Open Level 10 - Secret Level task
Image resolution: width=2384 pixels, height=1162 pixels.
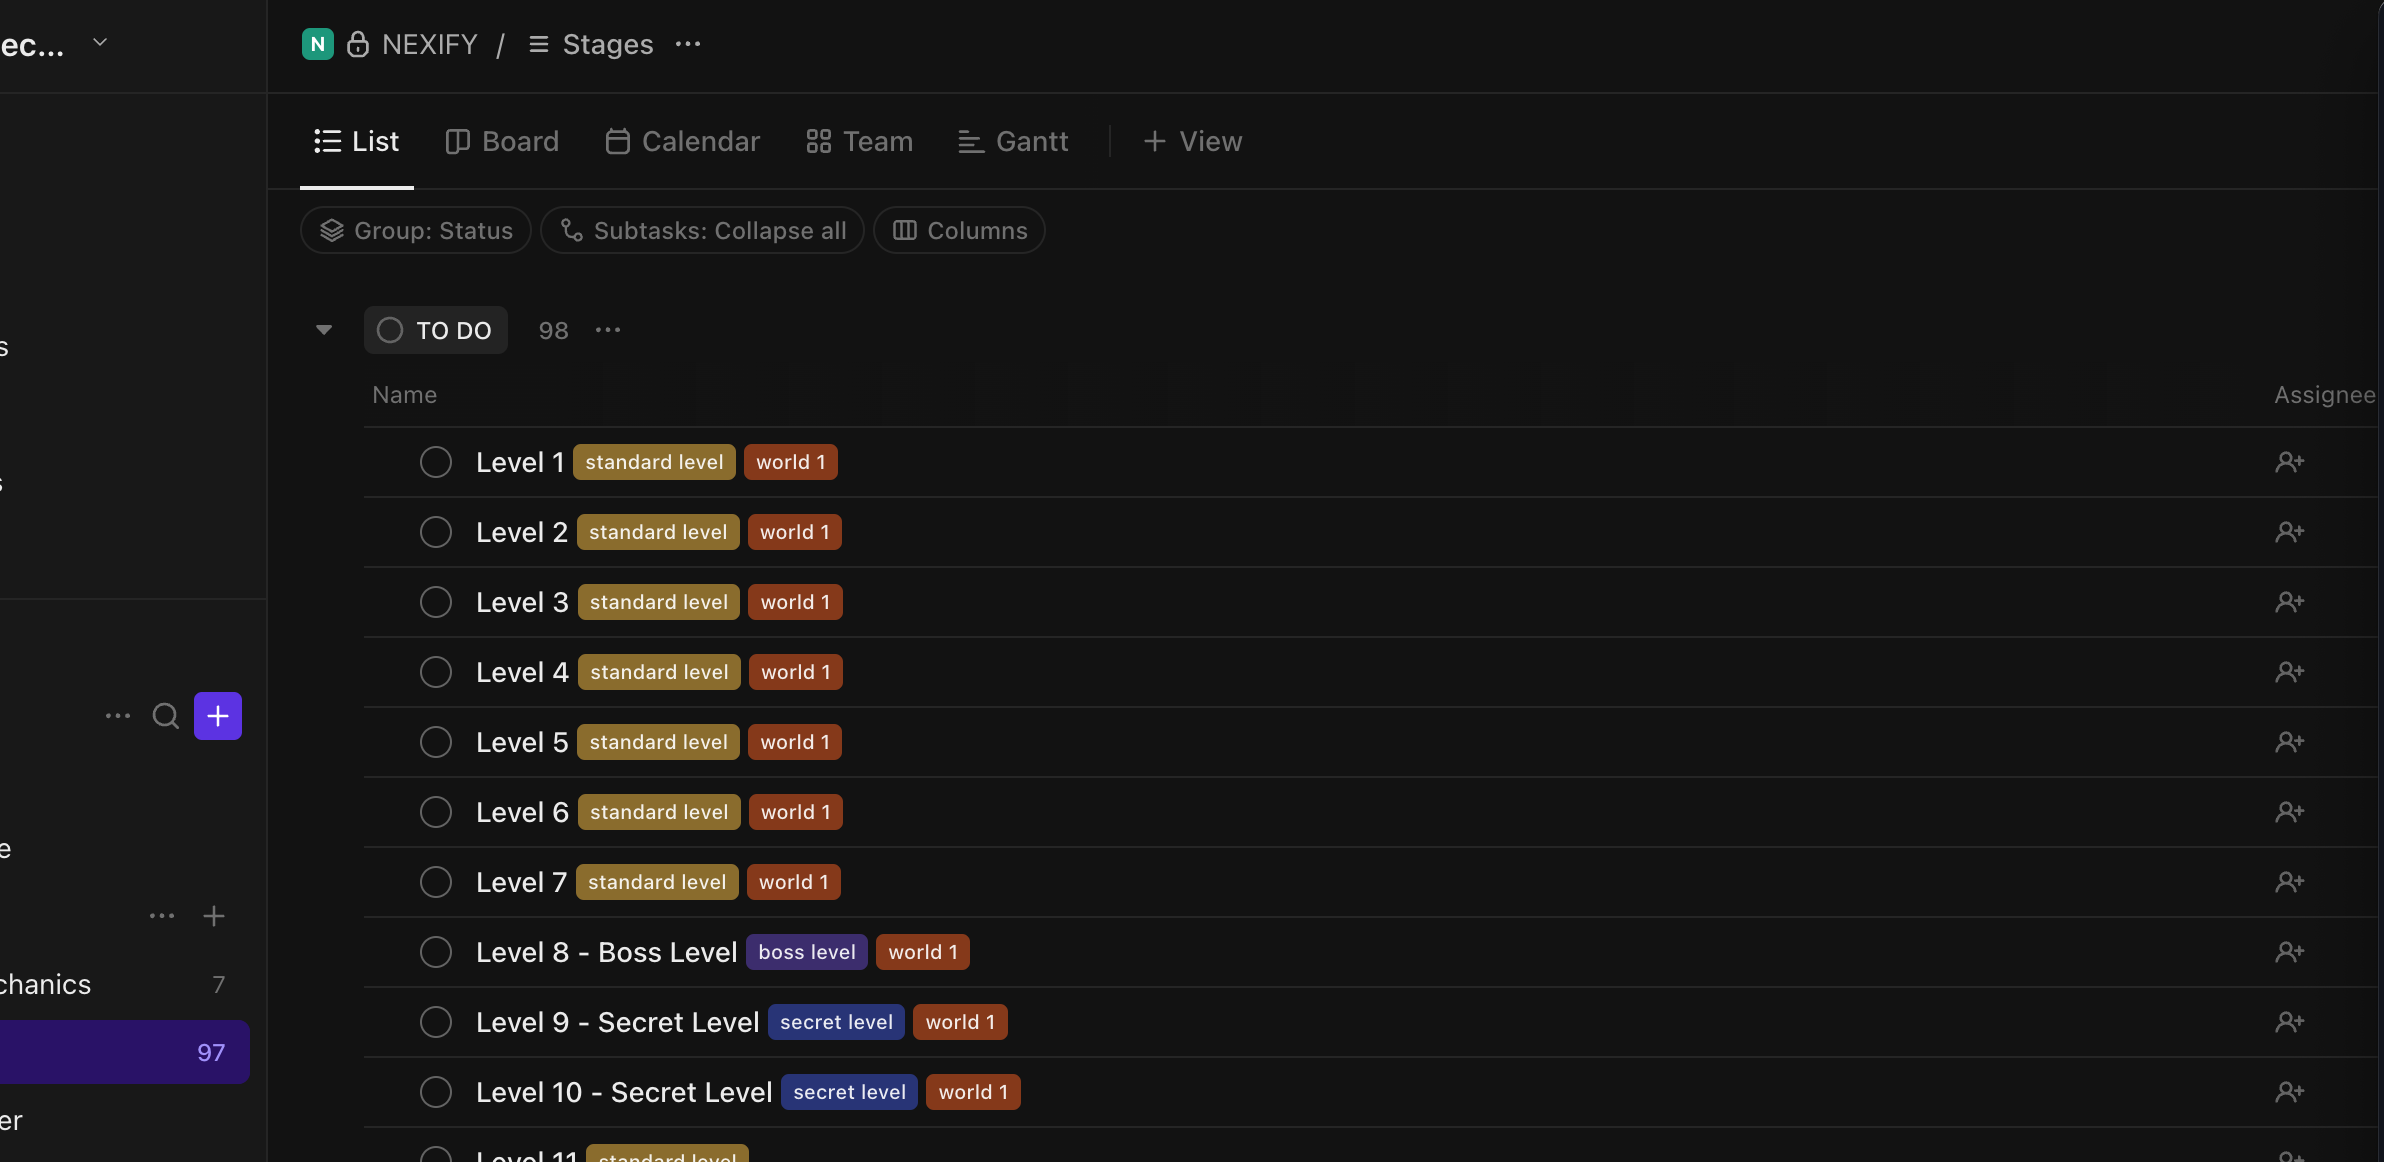point(624,1092)
